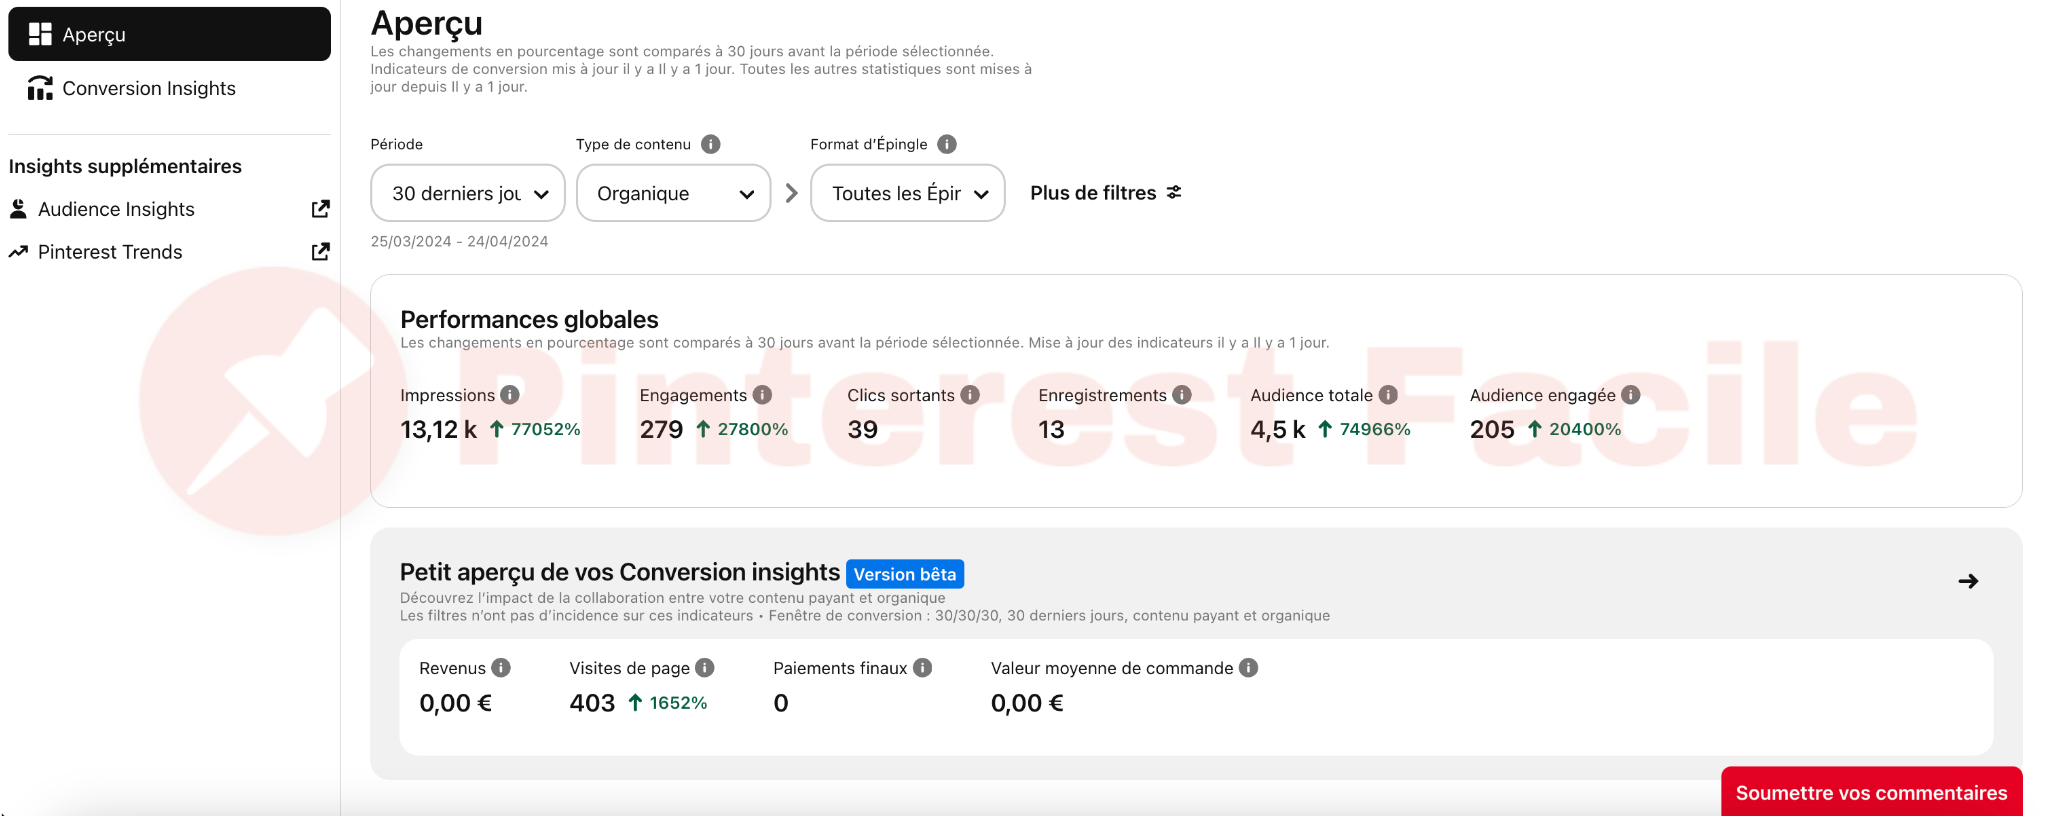The width and height of the screenshot is (2048, 816).
Task: Open the 'Toutes les Épingles' format dropdown
Action: 907,193
